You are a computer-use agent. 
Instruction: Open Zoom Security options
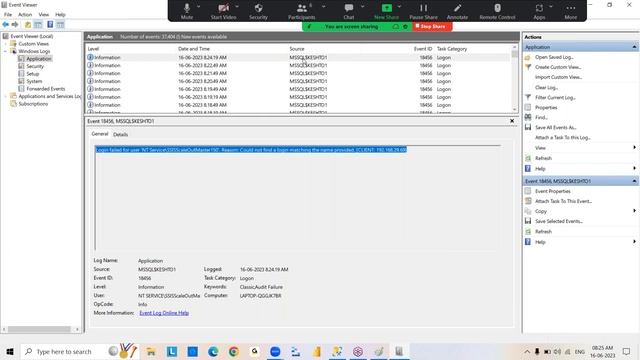258,11
